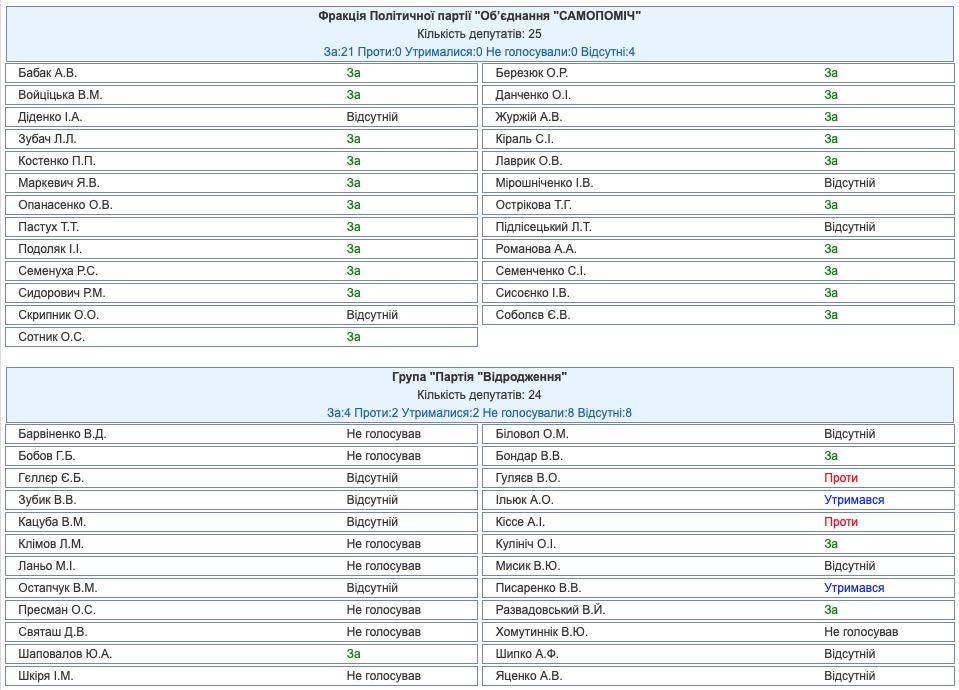959x690 pixels.
Task: Select Бобов Г.Б. name
Action: coord(47,456)
